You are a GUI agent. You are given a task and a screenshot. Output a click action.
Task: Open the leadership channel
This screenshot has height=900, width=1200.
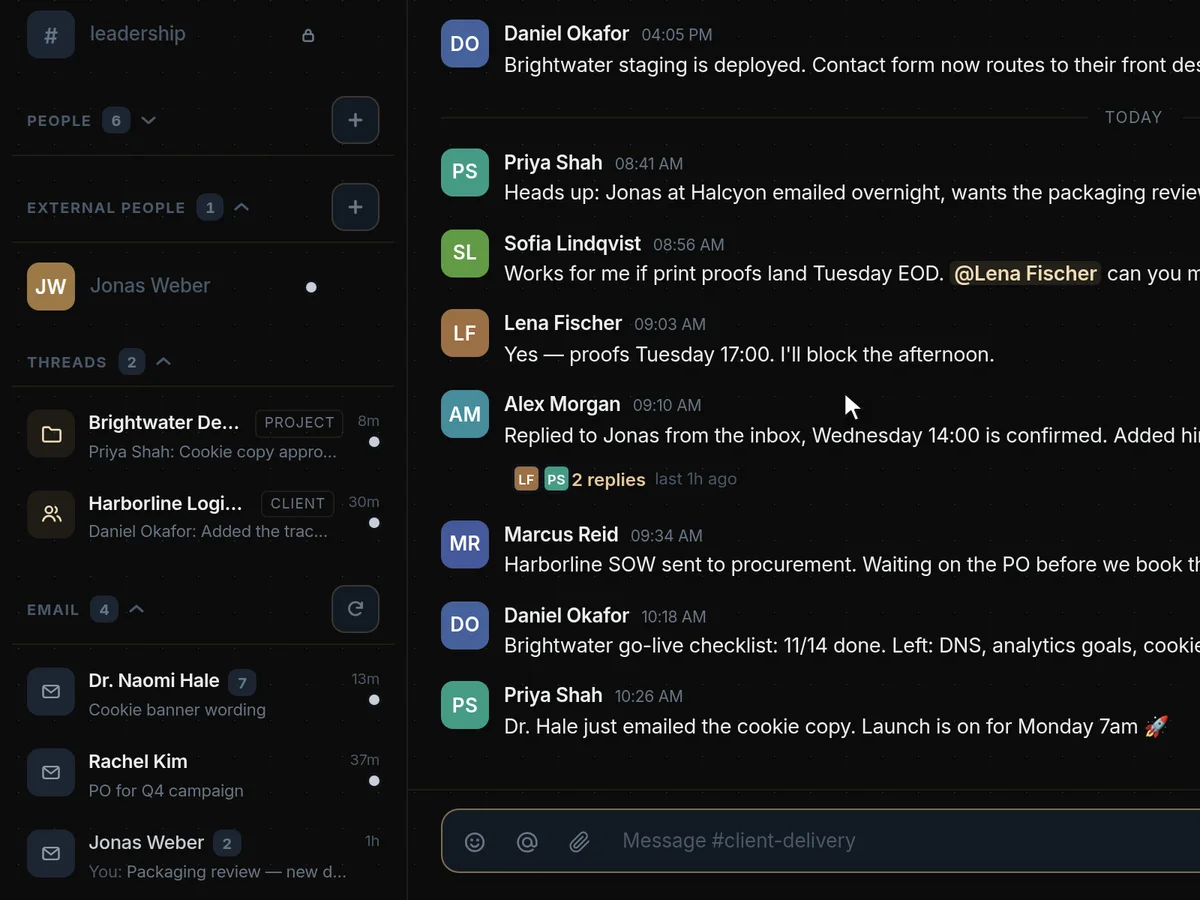(x=203, y=34)
